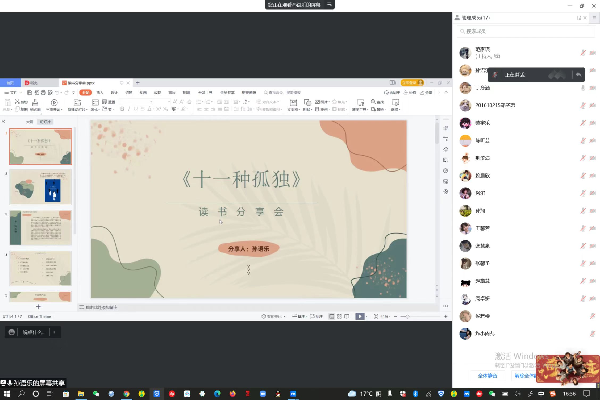Click the play-from-current-slide icon in the ribbon
Screen dimensions: 600x400
tap(52, 102)
